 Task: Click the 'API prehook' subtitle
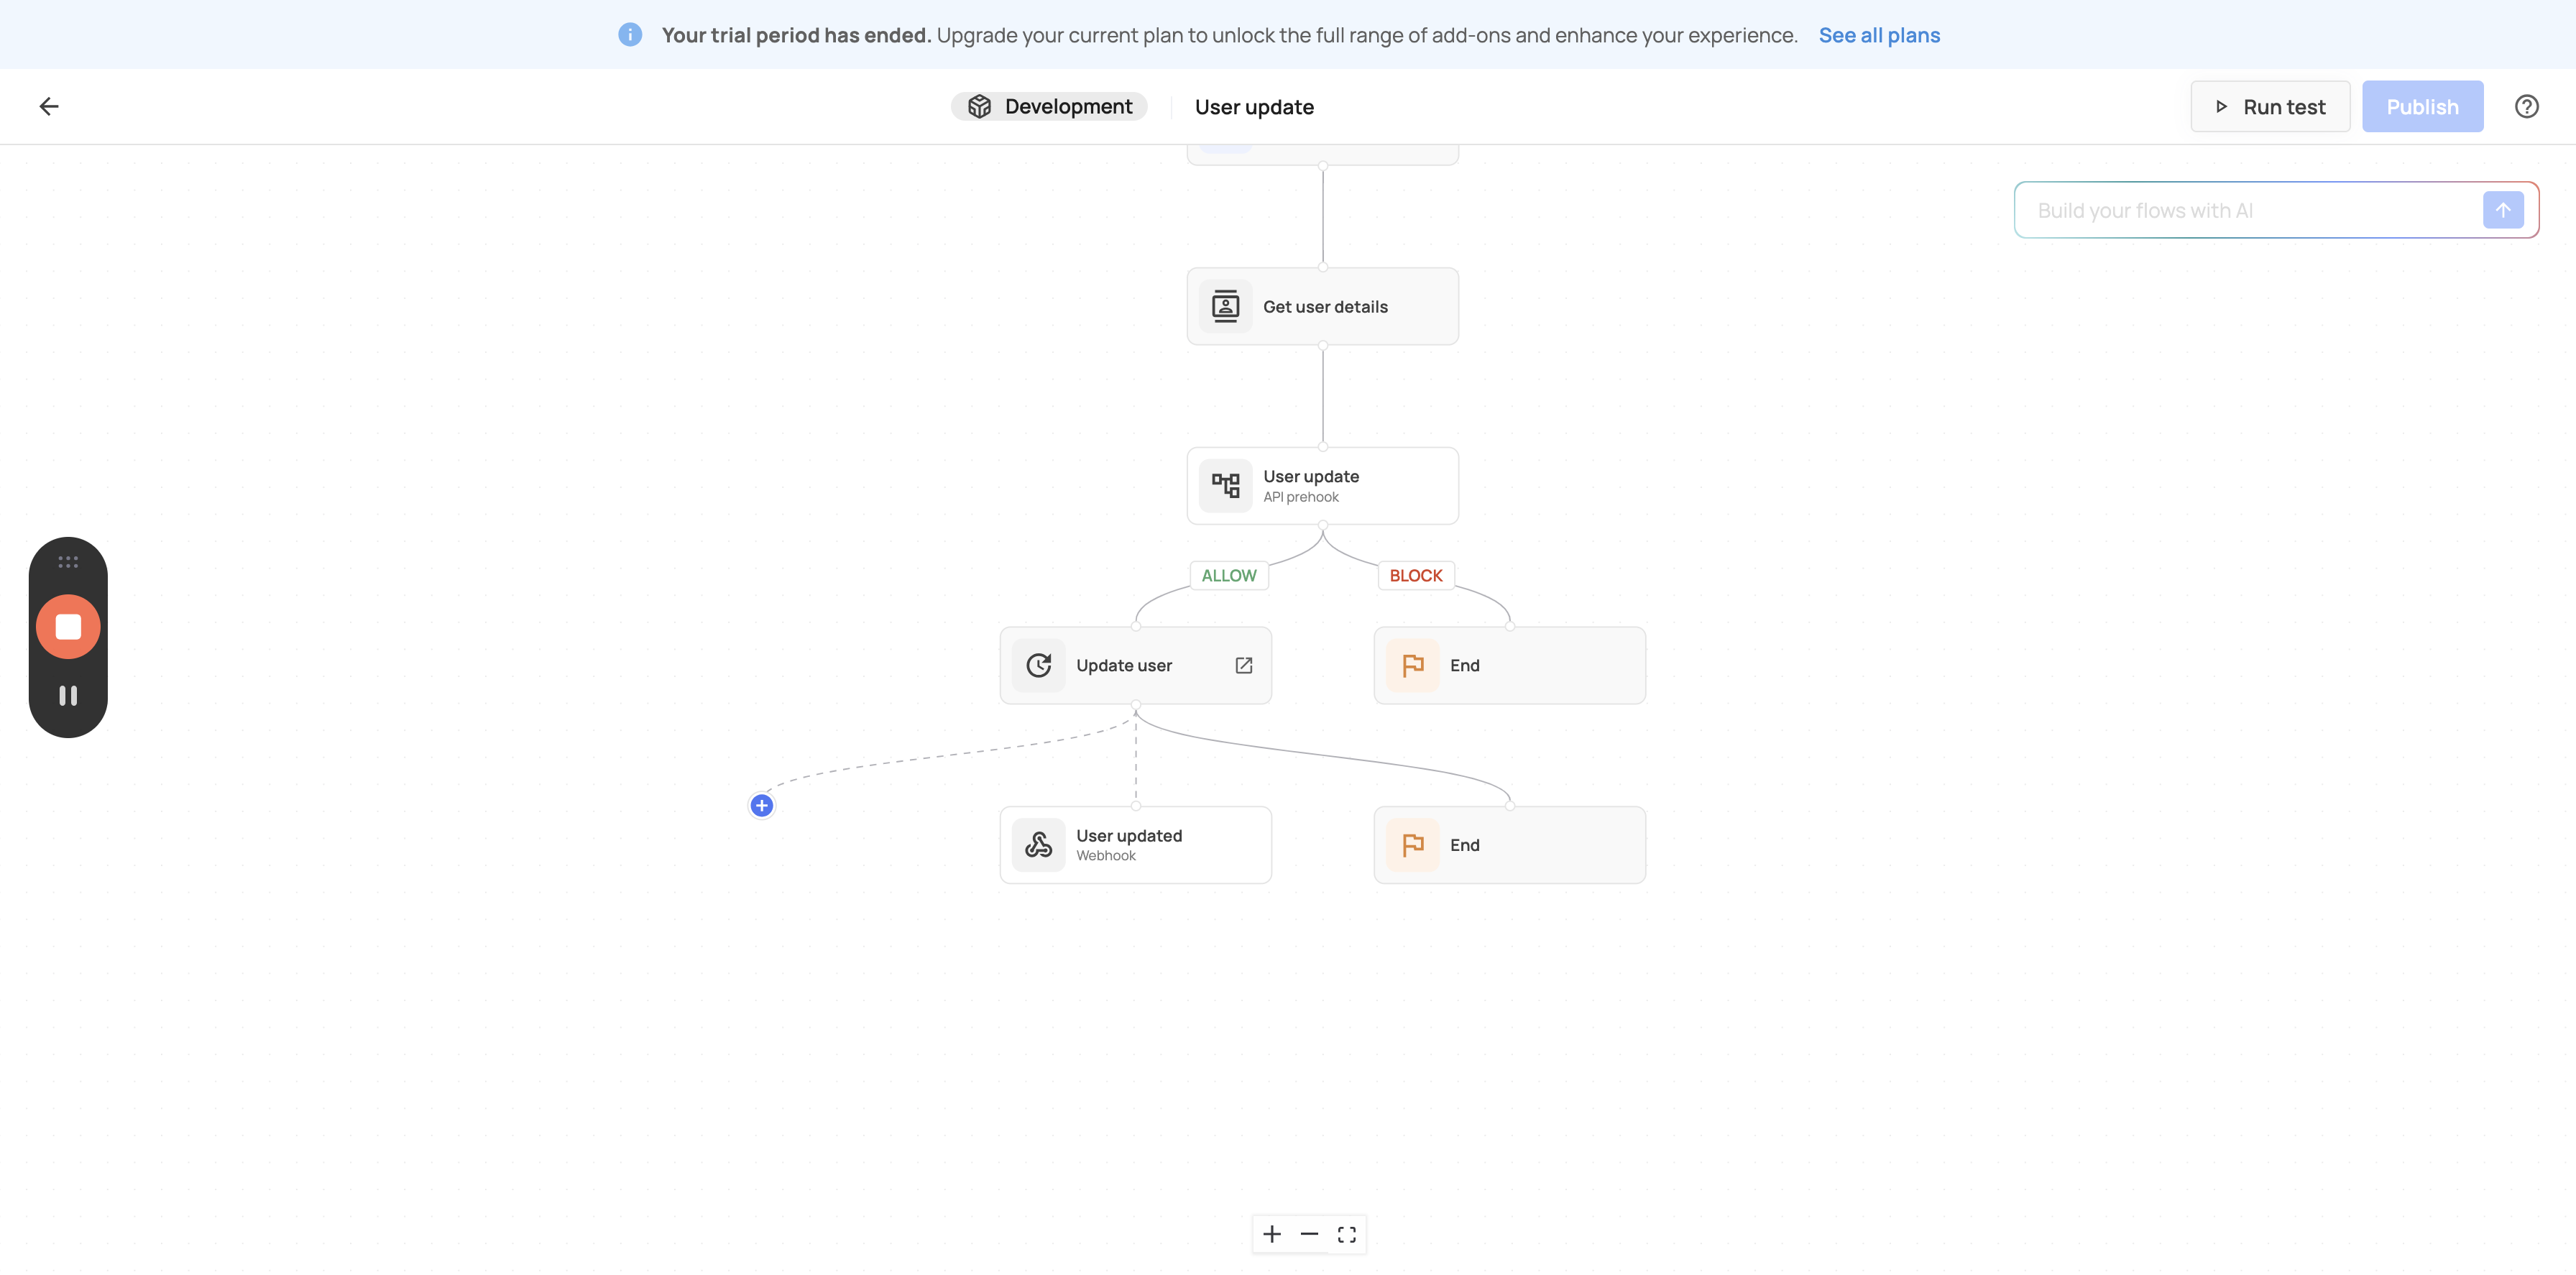point(1300,497)
